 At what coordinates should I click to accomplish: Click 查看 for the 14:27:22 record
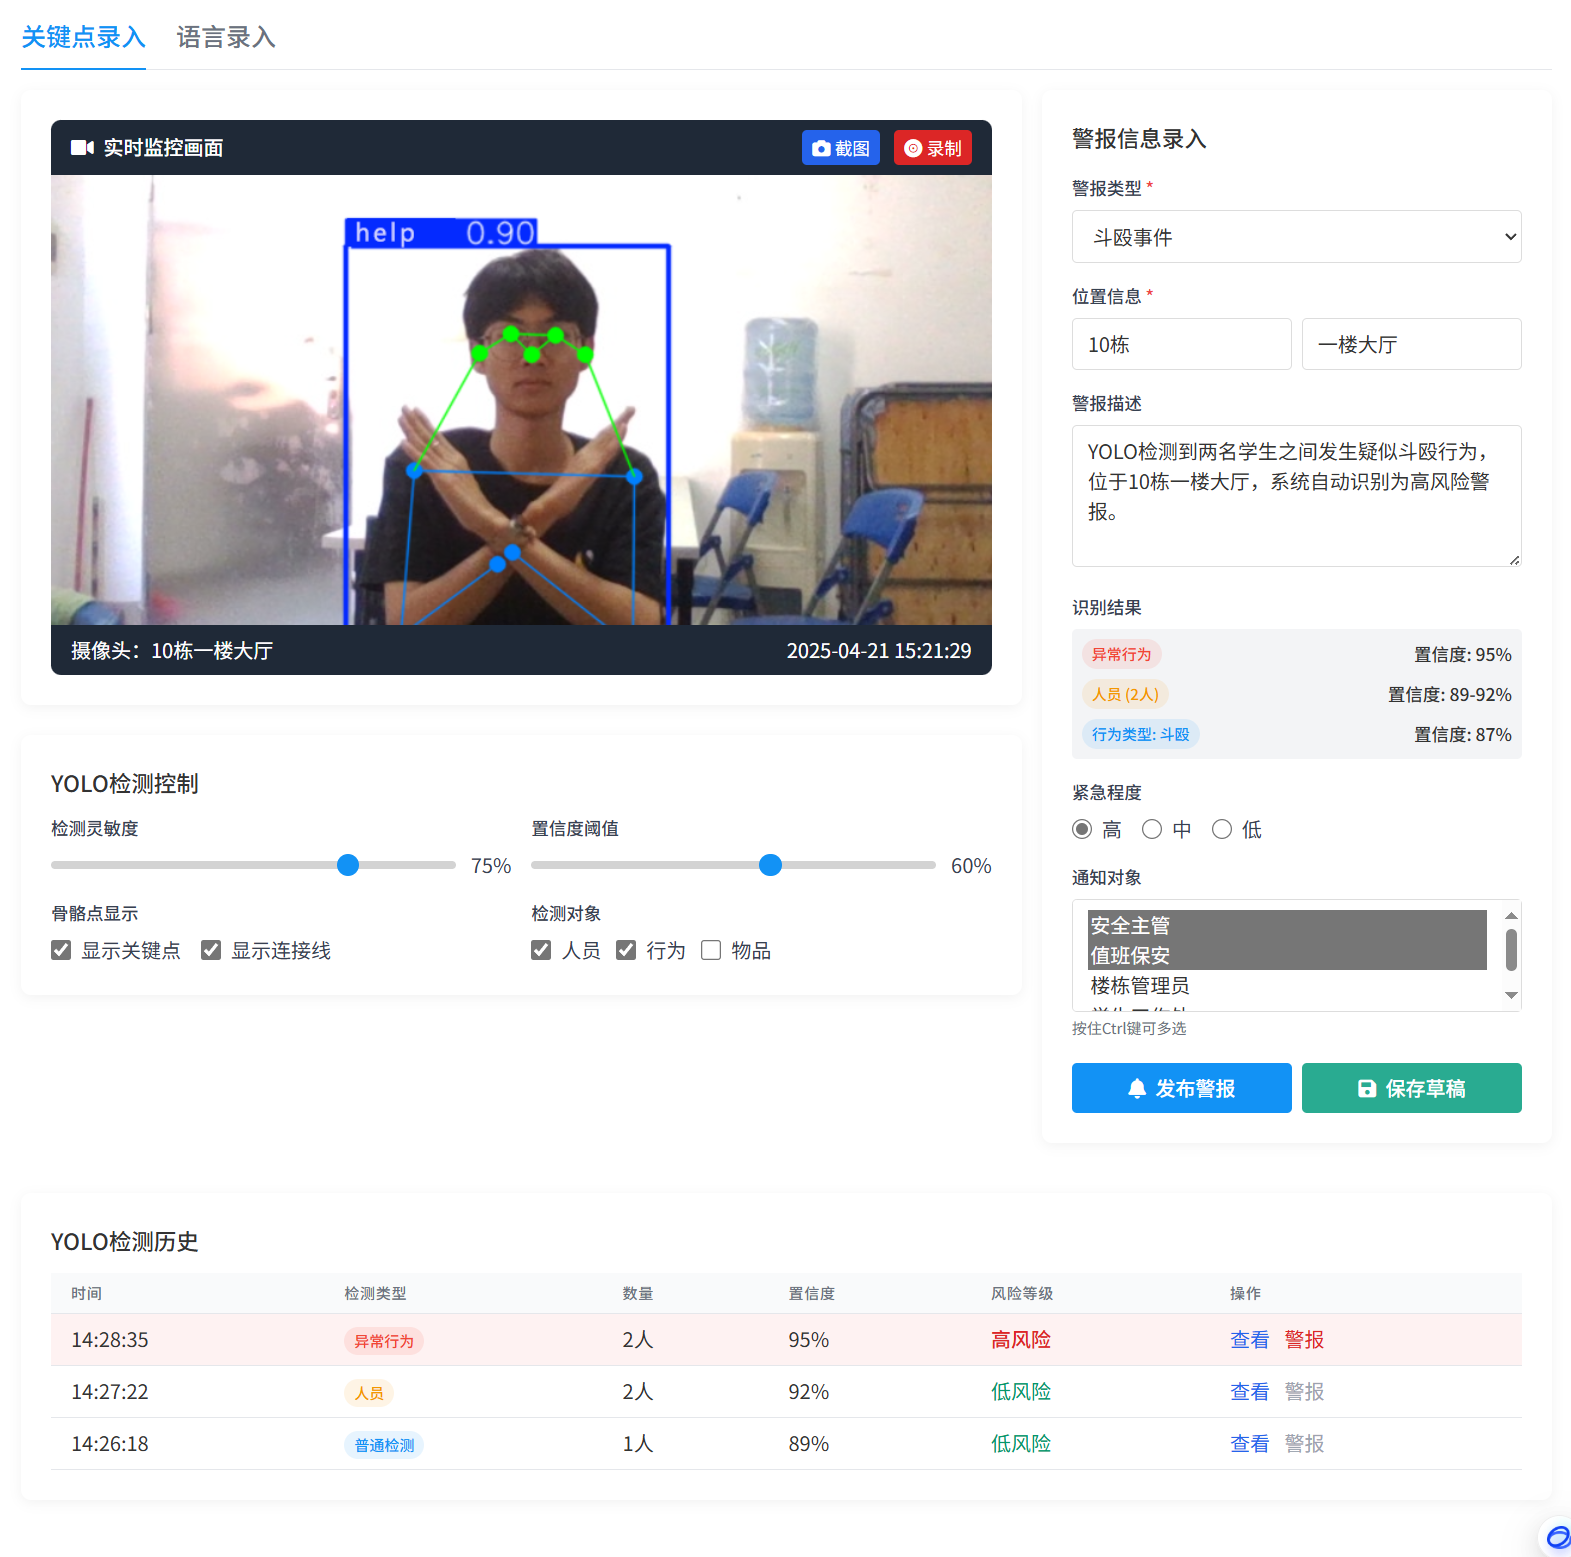tap(1249, 1392)
